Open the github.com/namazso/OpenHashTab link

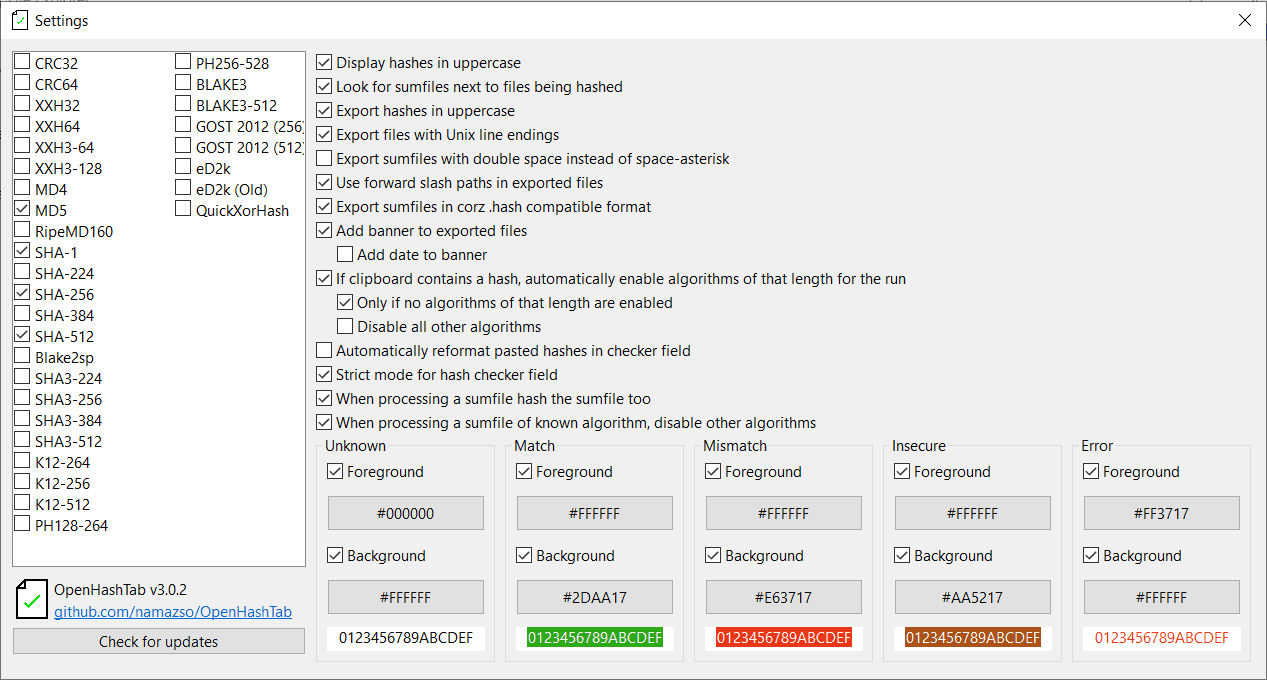tap(173, 611)
